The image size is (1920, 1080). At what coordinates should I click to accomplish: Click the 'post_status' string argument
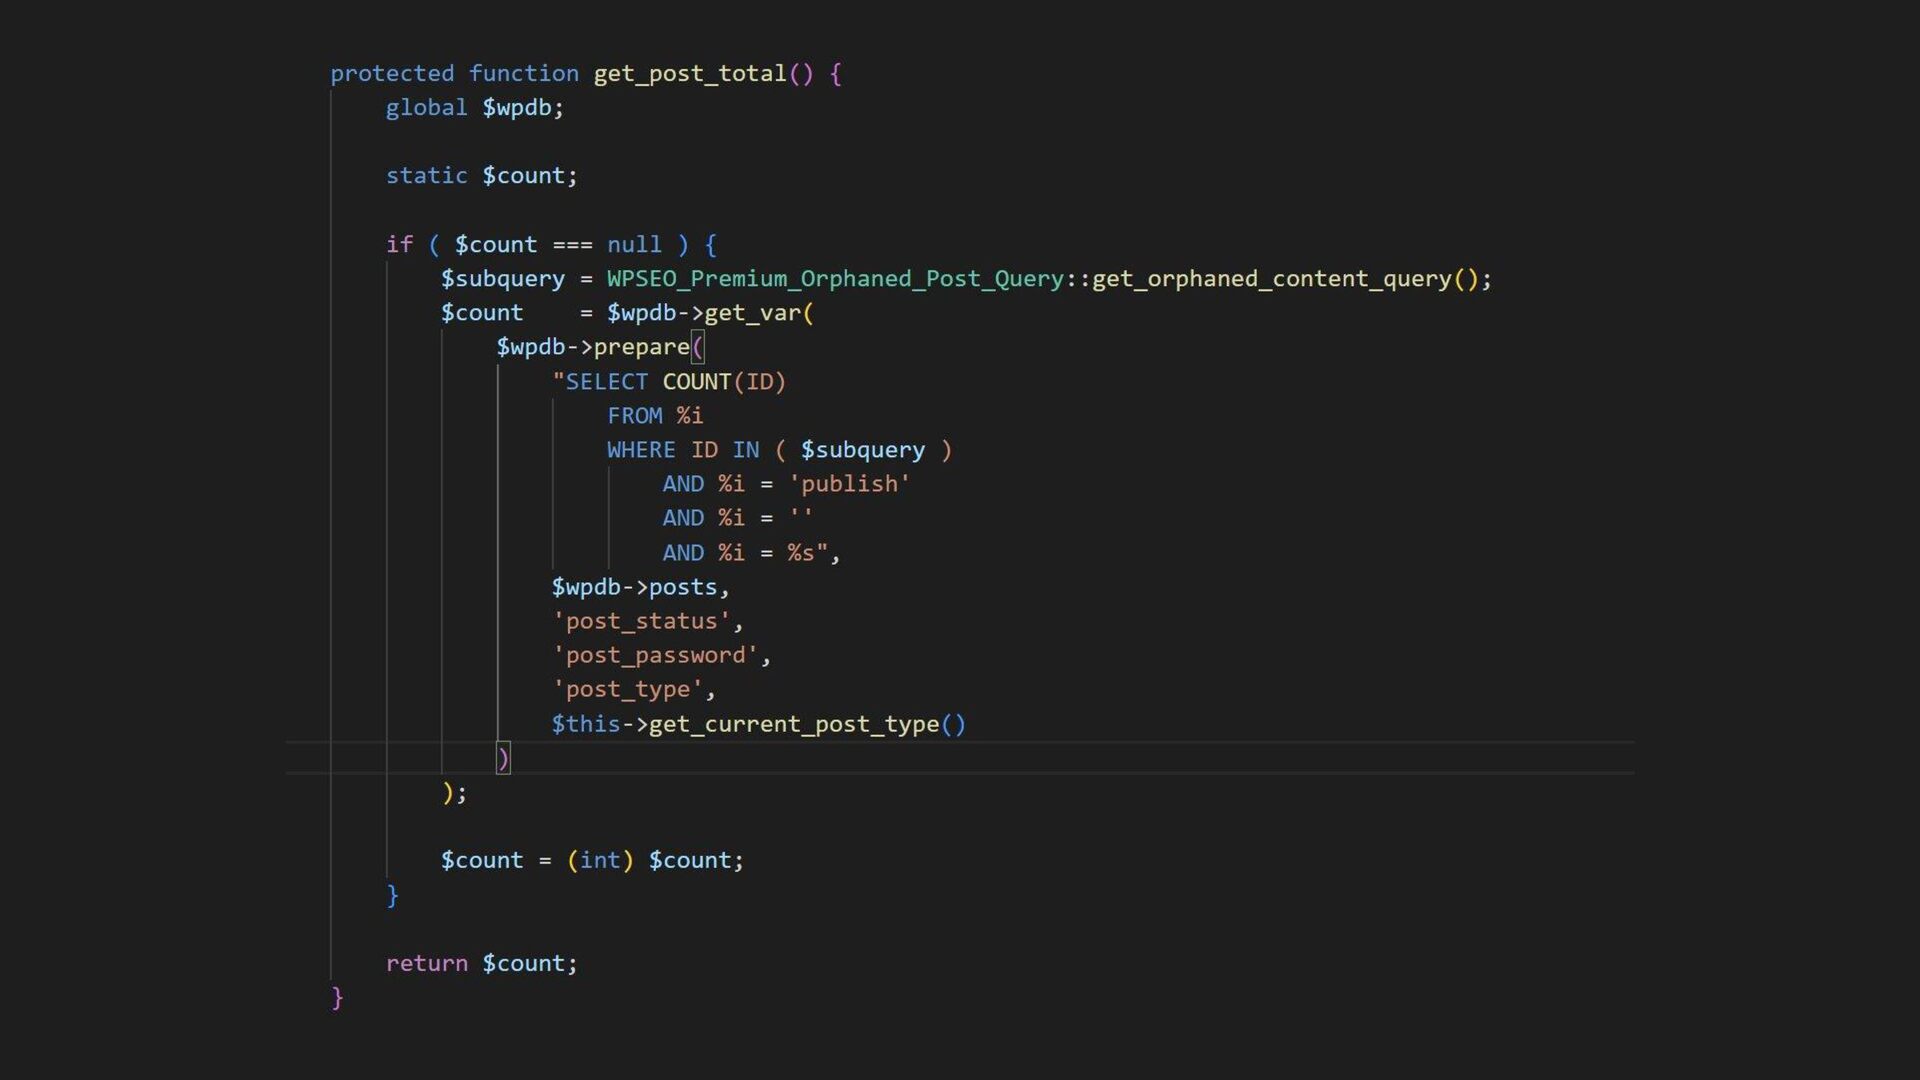point(641,621)
